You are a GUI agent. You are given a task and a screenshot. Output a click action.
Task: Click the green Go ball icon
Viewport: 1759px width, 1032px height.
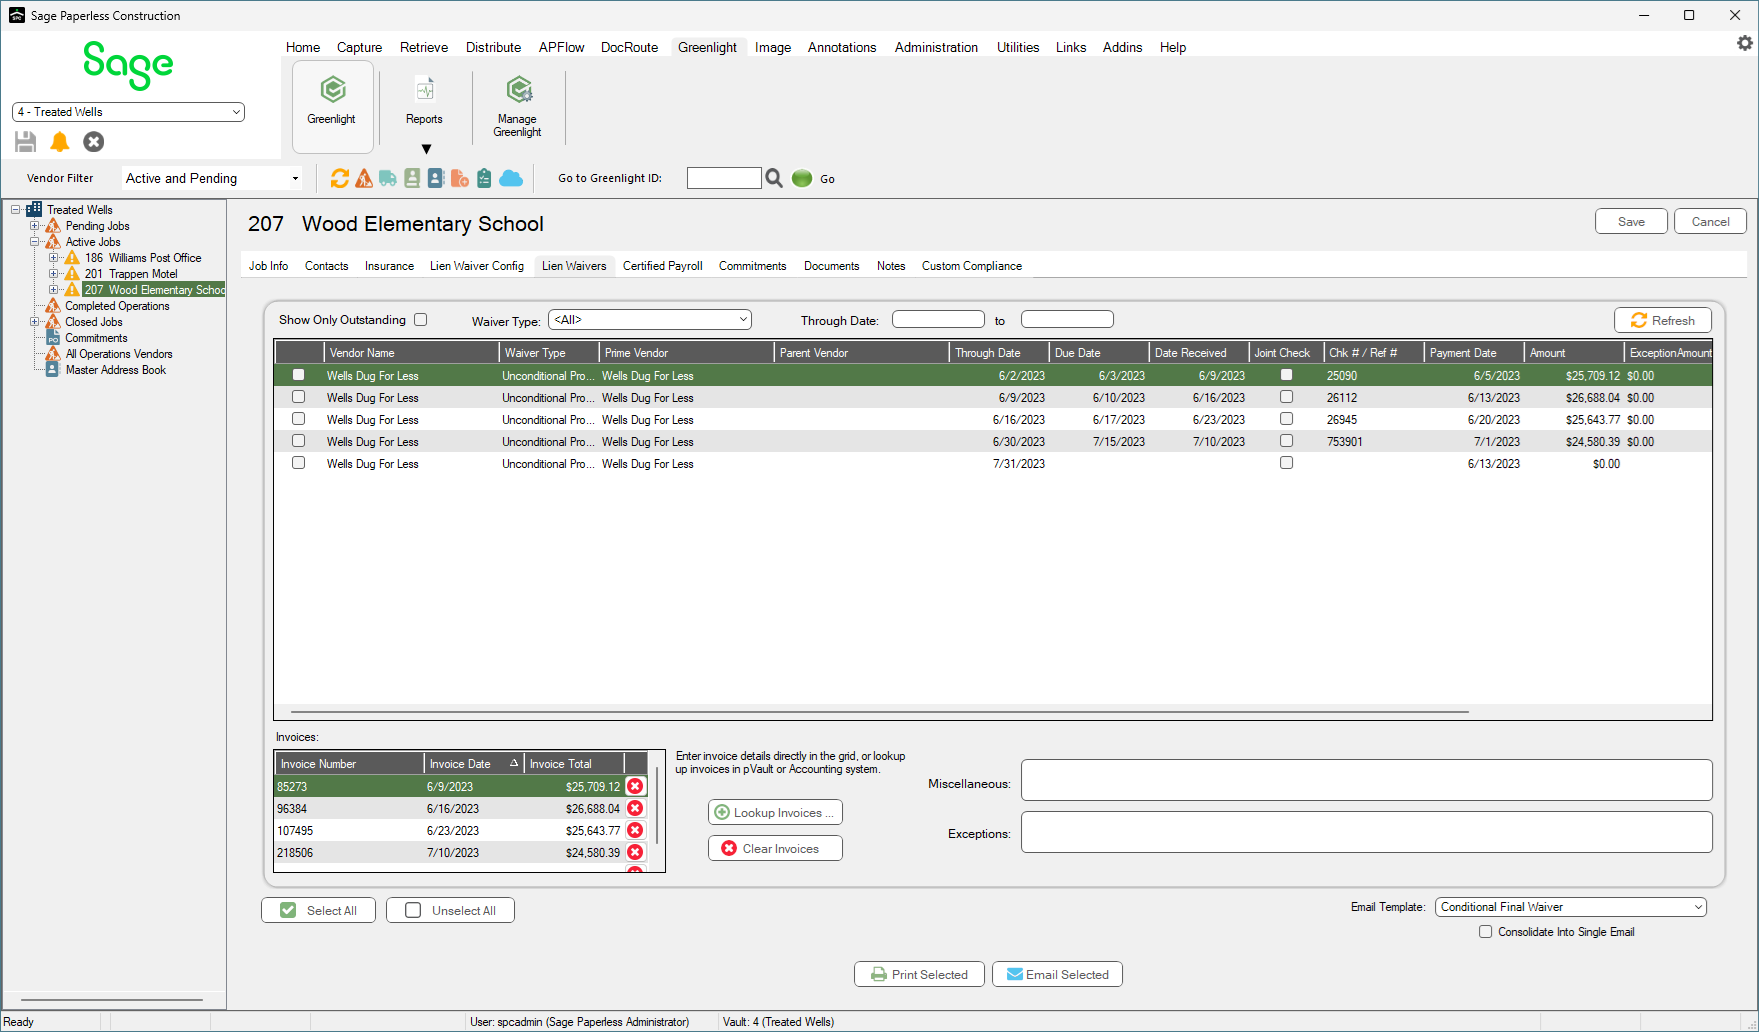(x=802, y=178)
